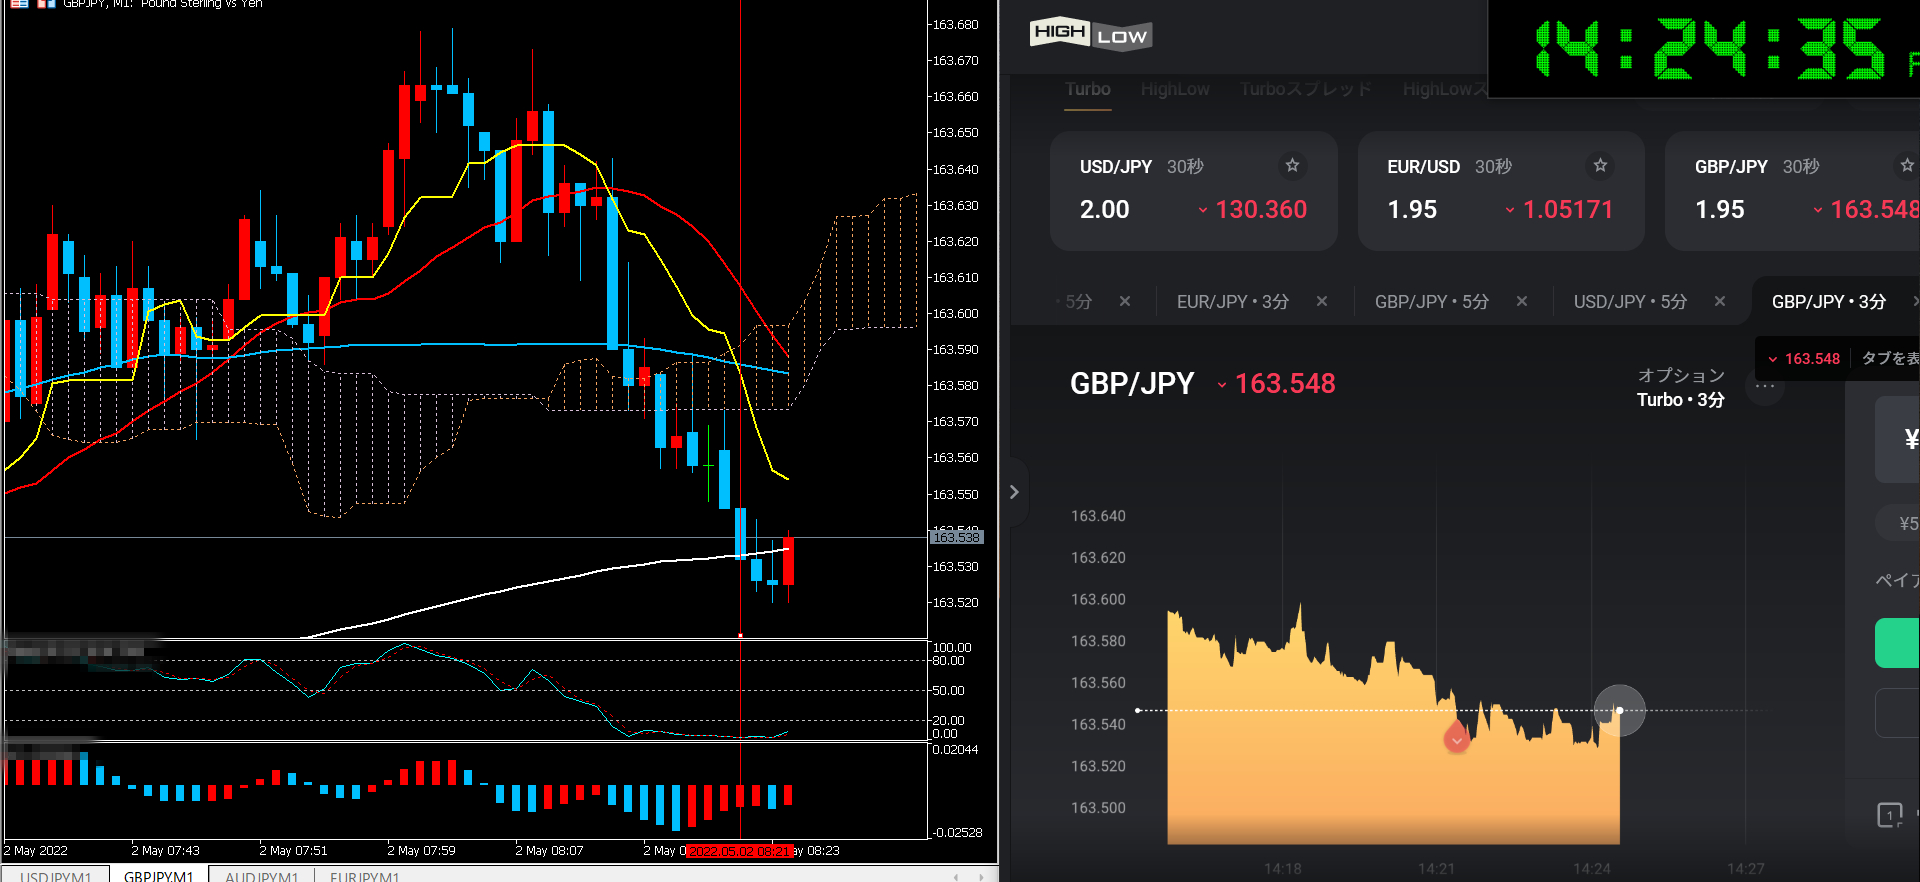1920x882 pixels.
Task: Close the USD/JPY 5分 tab
Action: tap(1720, 301)
